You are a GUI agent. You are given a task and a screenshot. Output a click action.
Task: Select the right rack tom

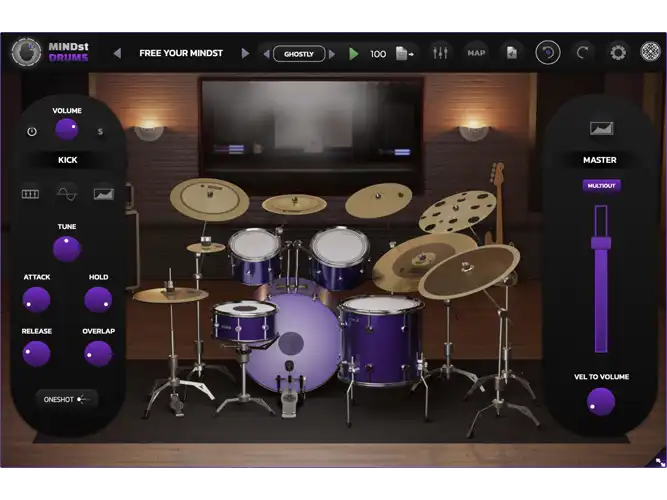tap(339, 257)
